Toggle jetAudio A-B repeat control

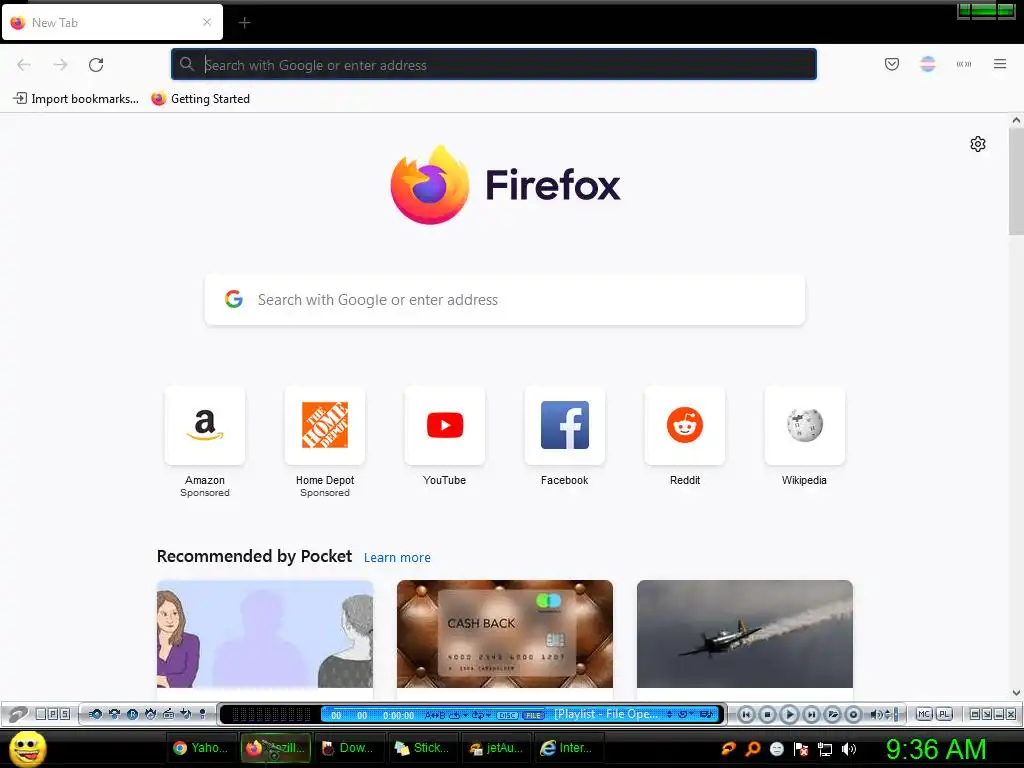(435, 715)
